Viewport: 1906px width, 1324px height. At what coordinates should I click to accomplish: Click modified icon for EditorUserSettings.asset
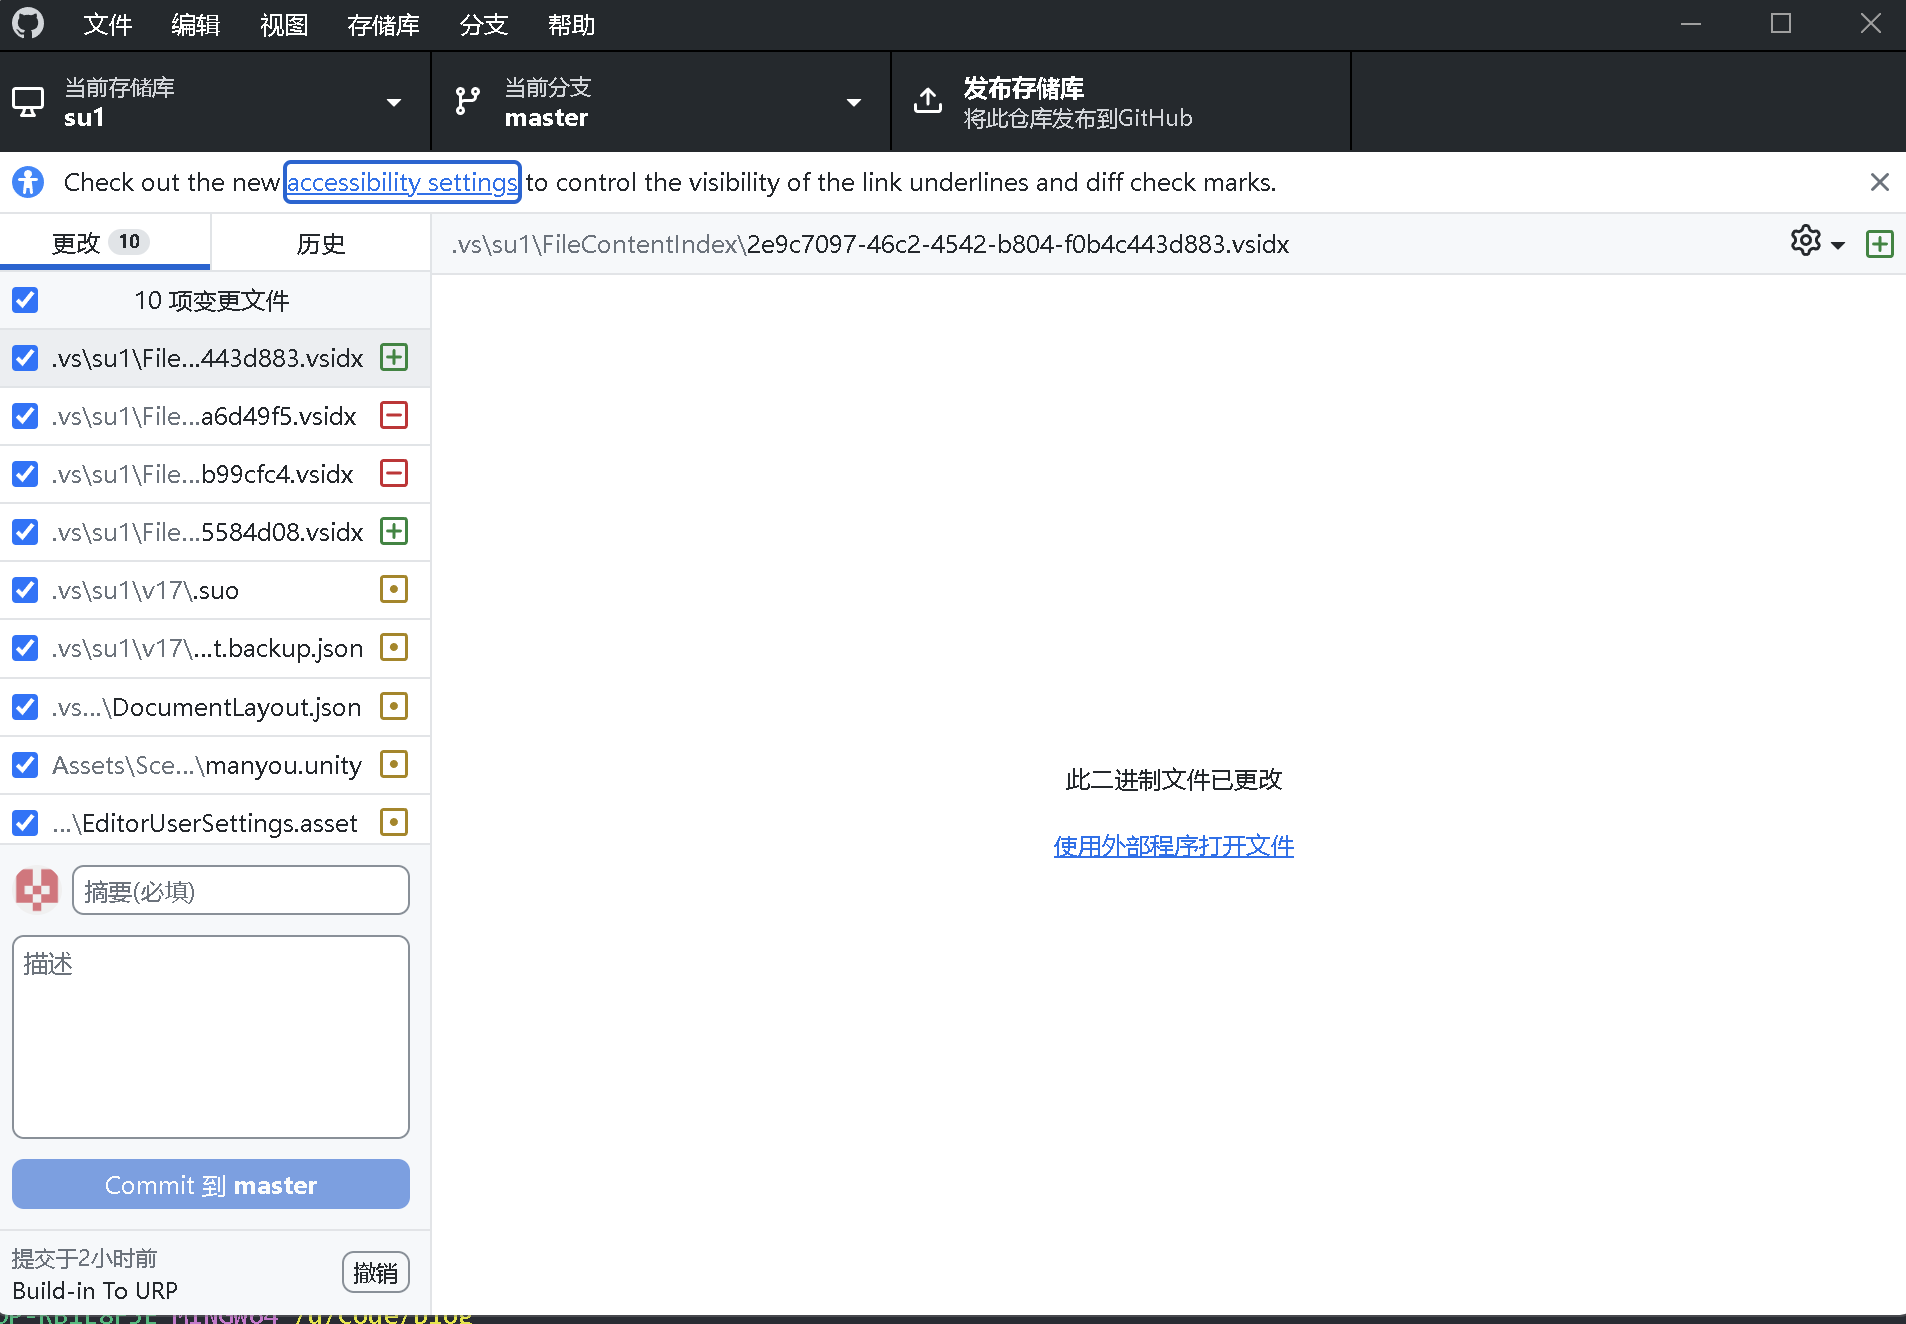394,822
